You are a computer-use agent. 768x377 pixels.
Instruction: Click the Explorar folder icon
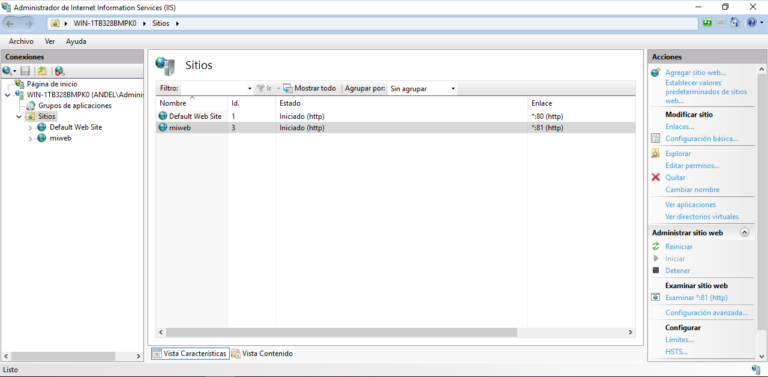tap(656, 153)
